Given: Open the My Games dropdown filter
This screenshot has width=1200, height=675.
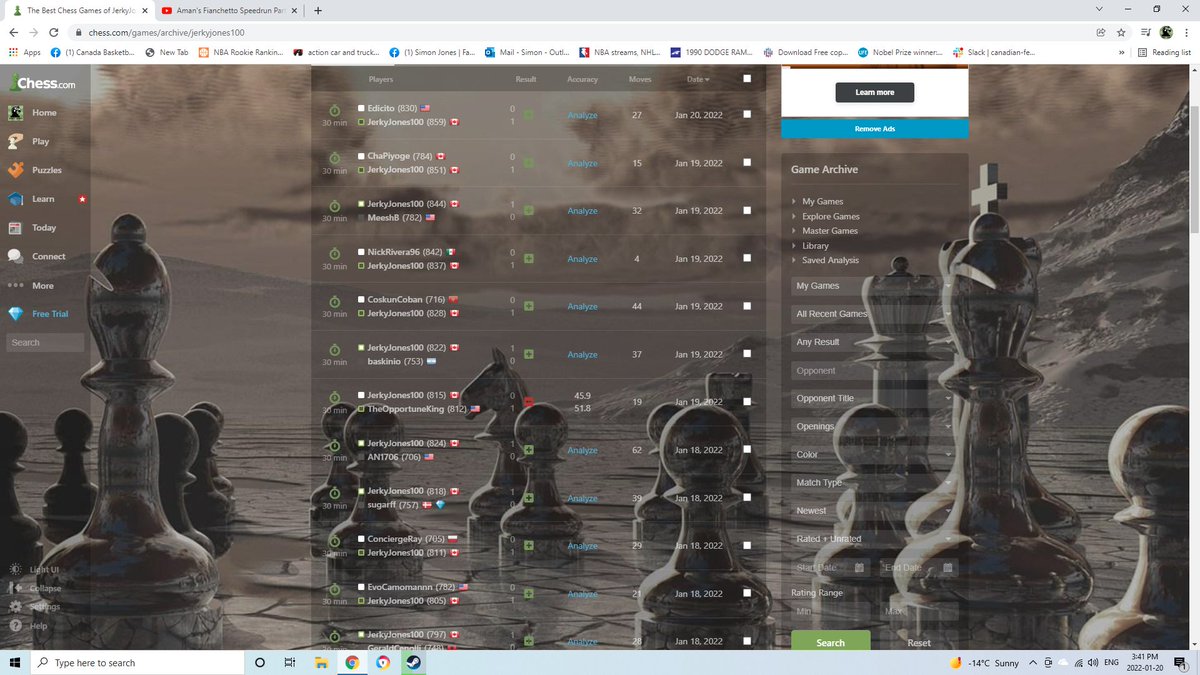Looking at the screenshot, I should tap(874, 286).
